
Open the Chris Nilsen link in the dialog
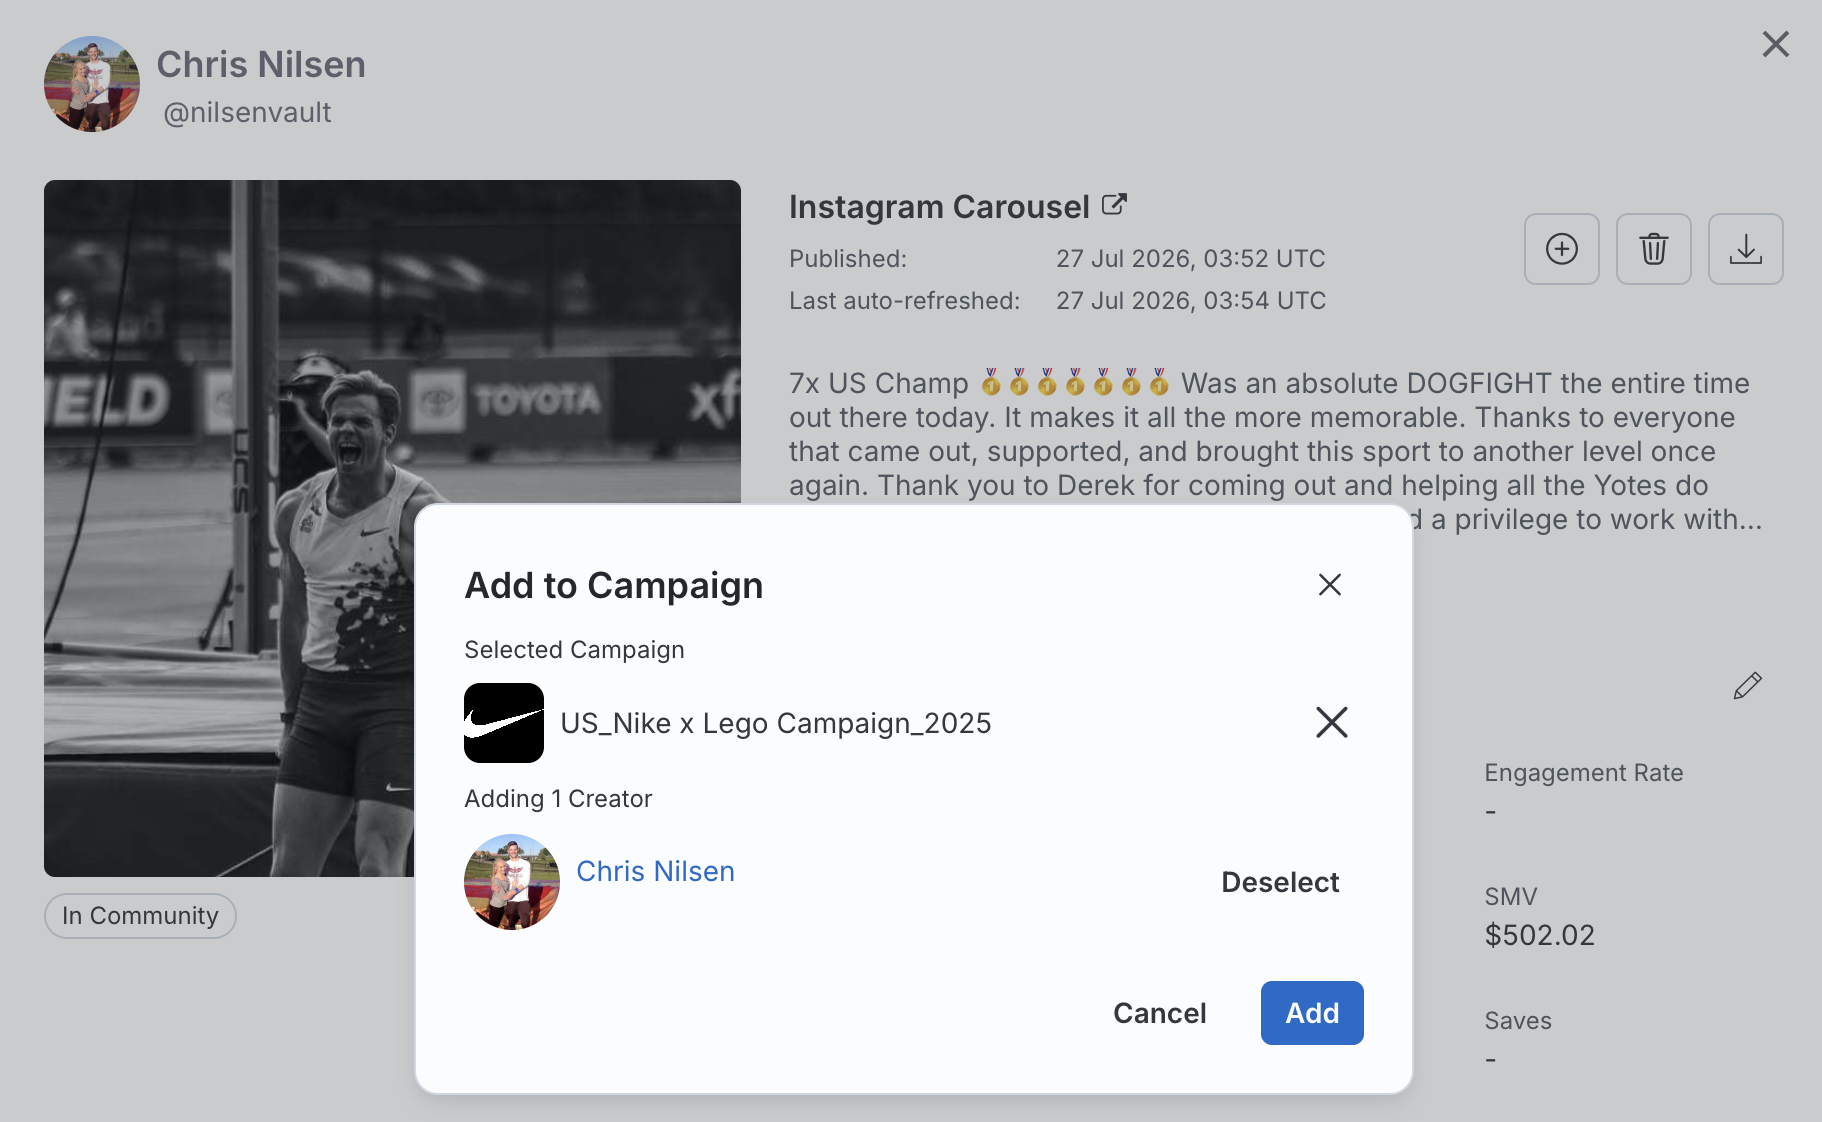(655, 871)
